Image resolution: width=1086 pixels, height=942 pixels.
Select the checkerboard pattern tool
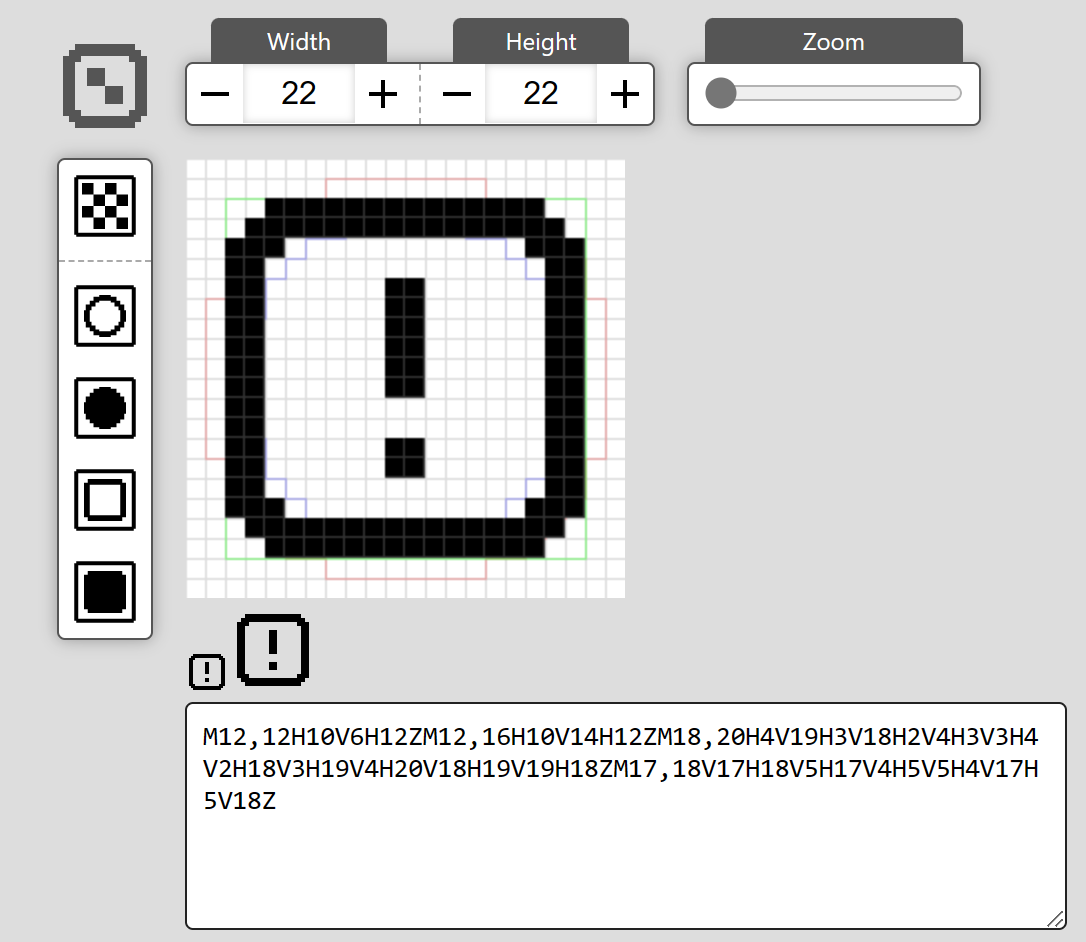(x=104, y=205)
